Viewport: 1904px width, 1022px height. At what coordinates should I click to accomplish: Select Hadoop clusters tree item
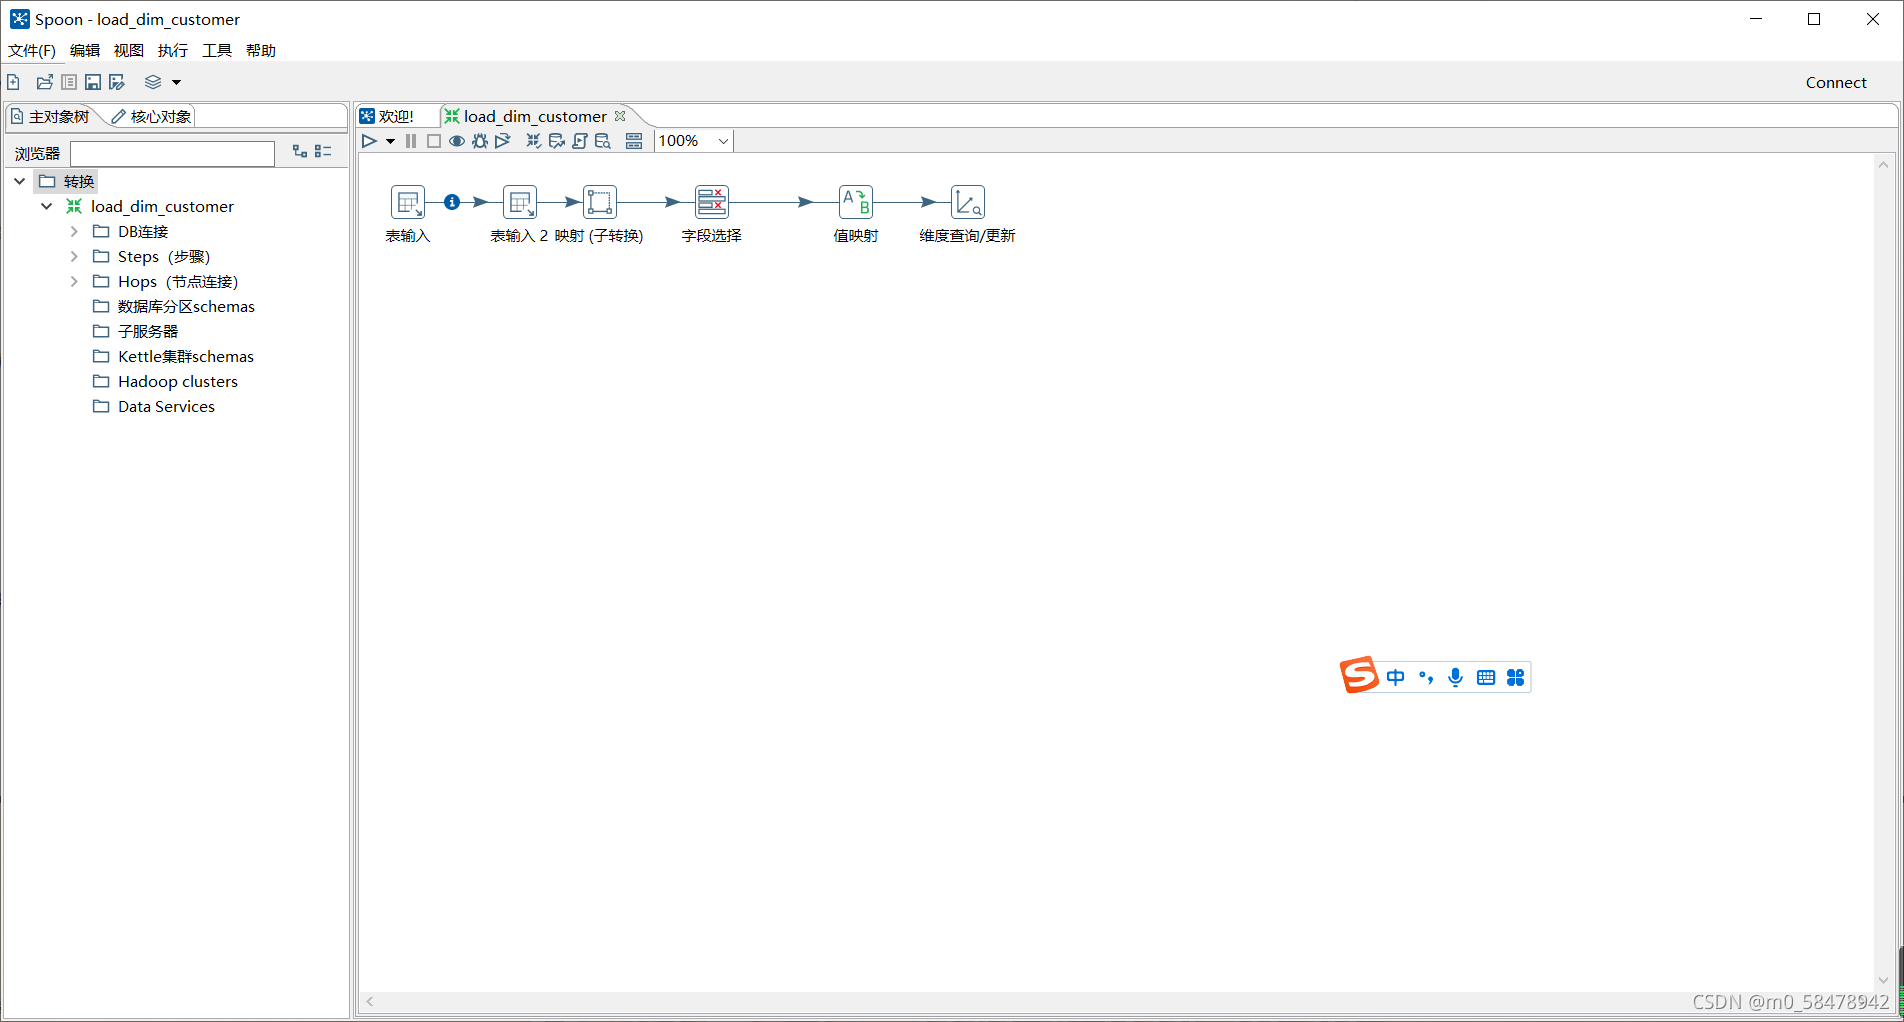tap(178, 381)
